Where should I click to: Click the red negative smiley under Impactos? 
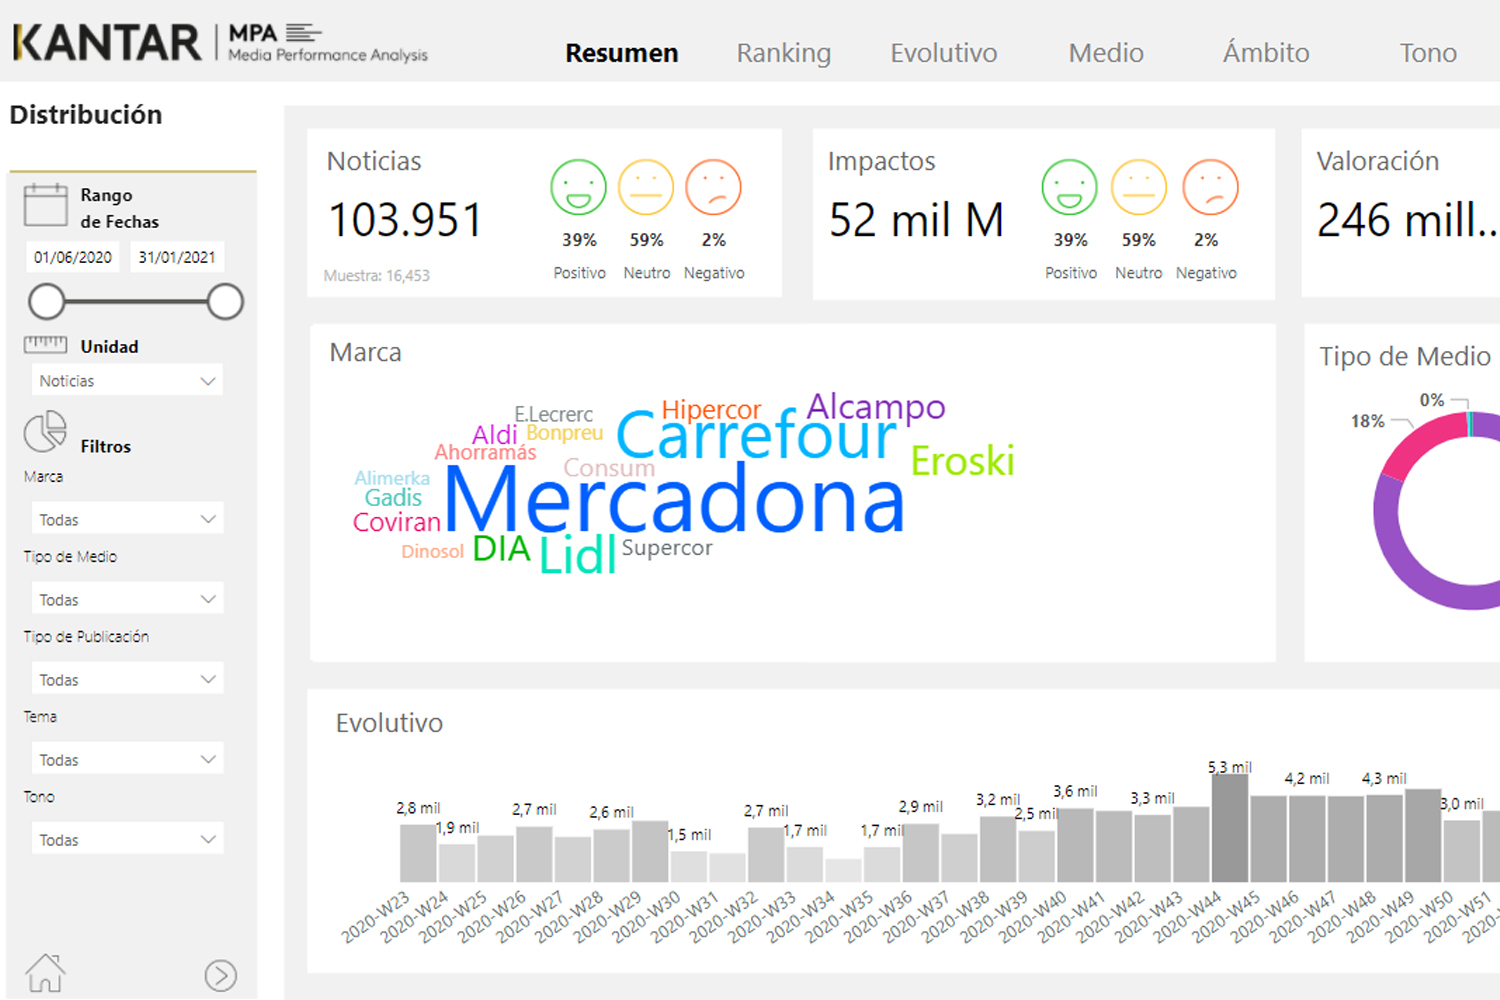1209,187
